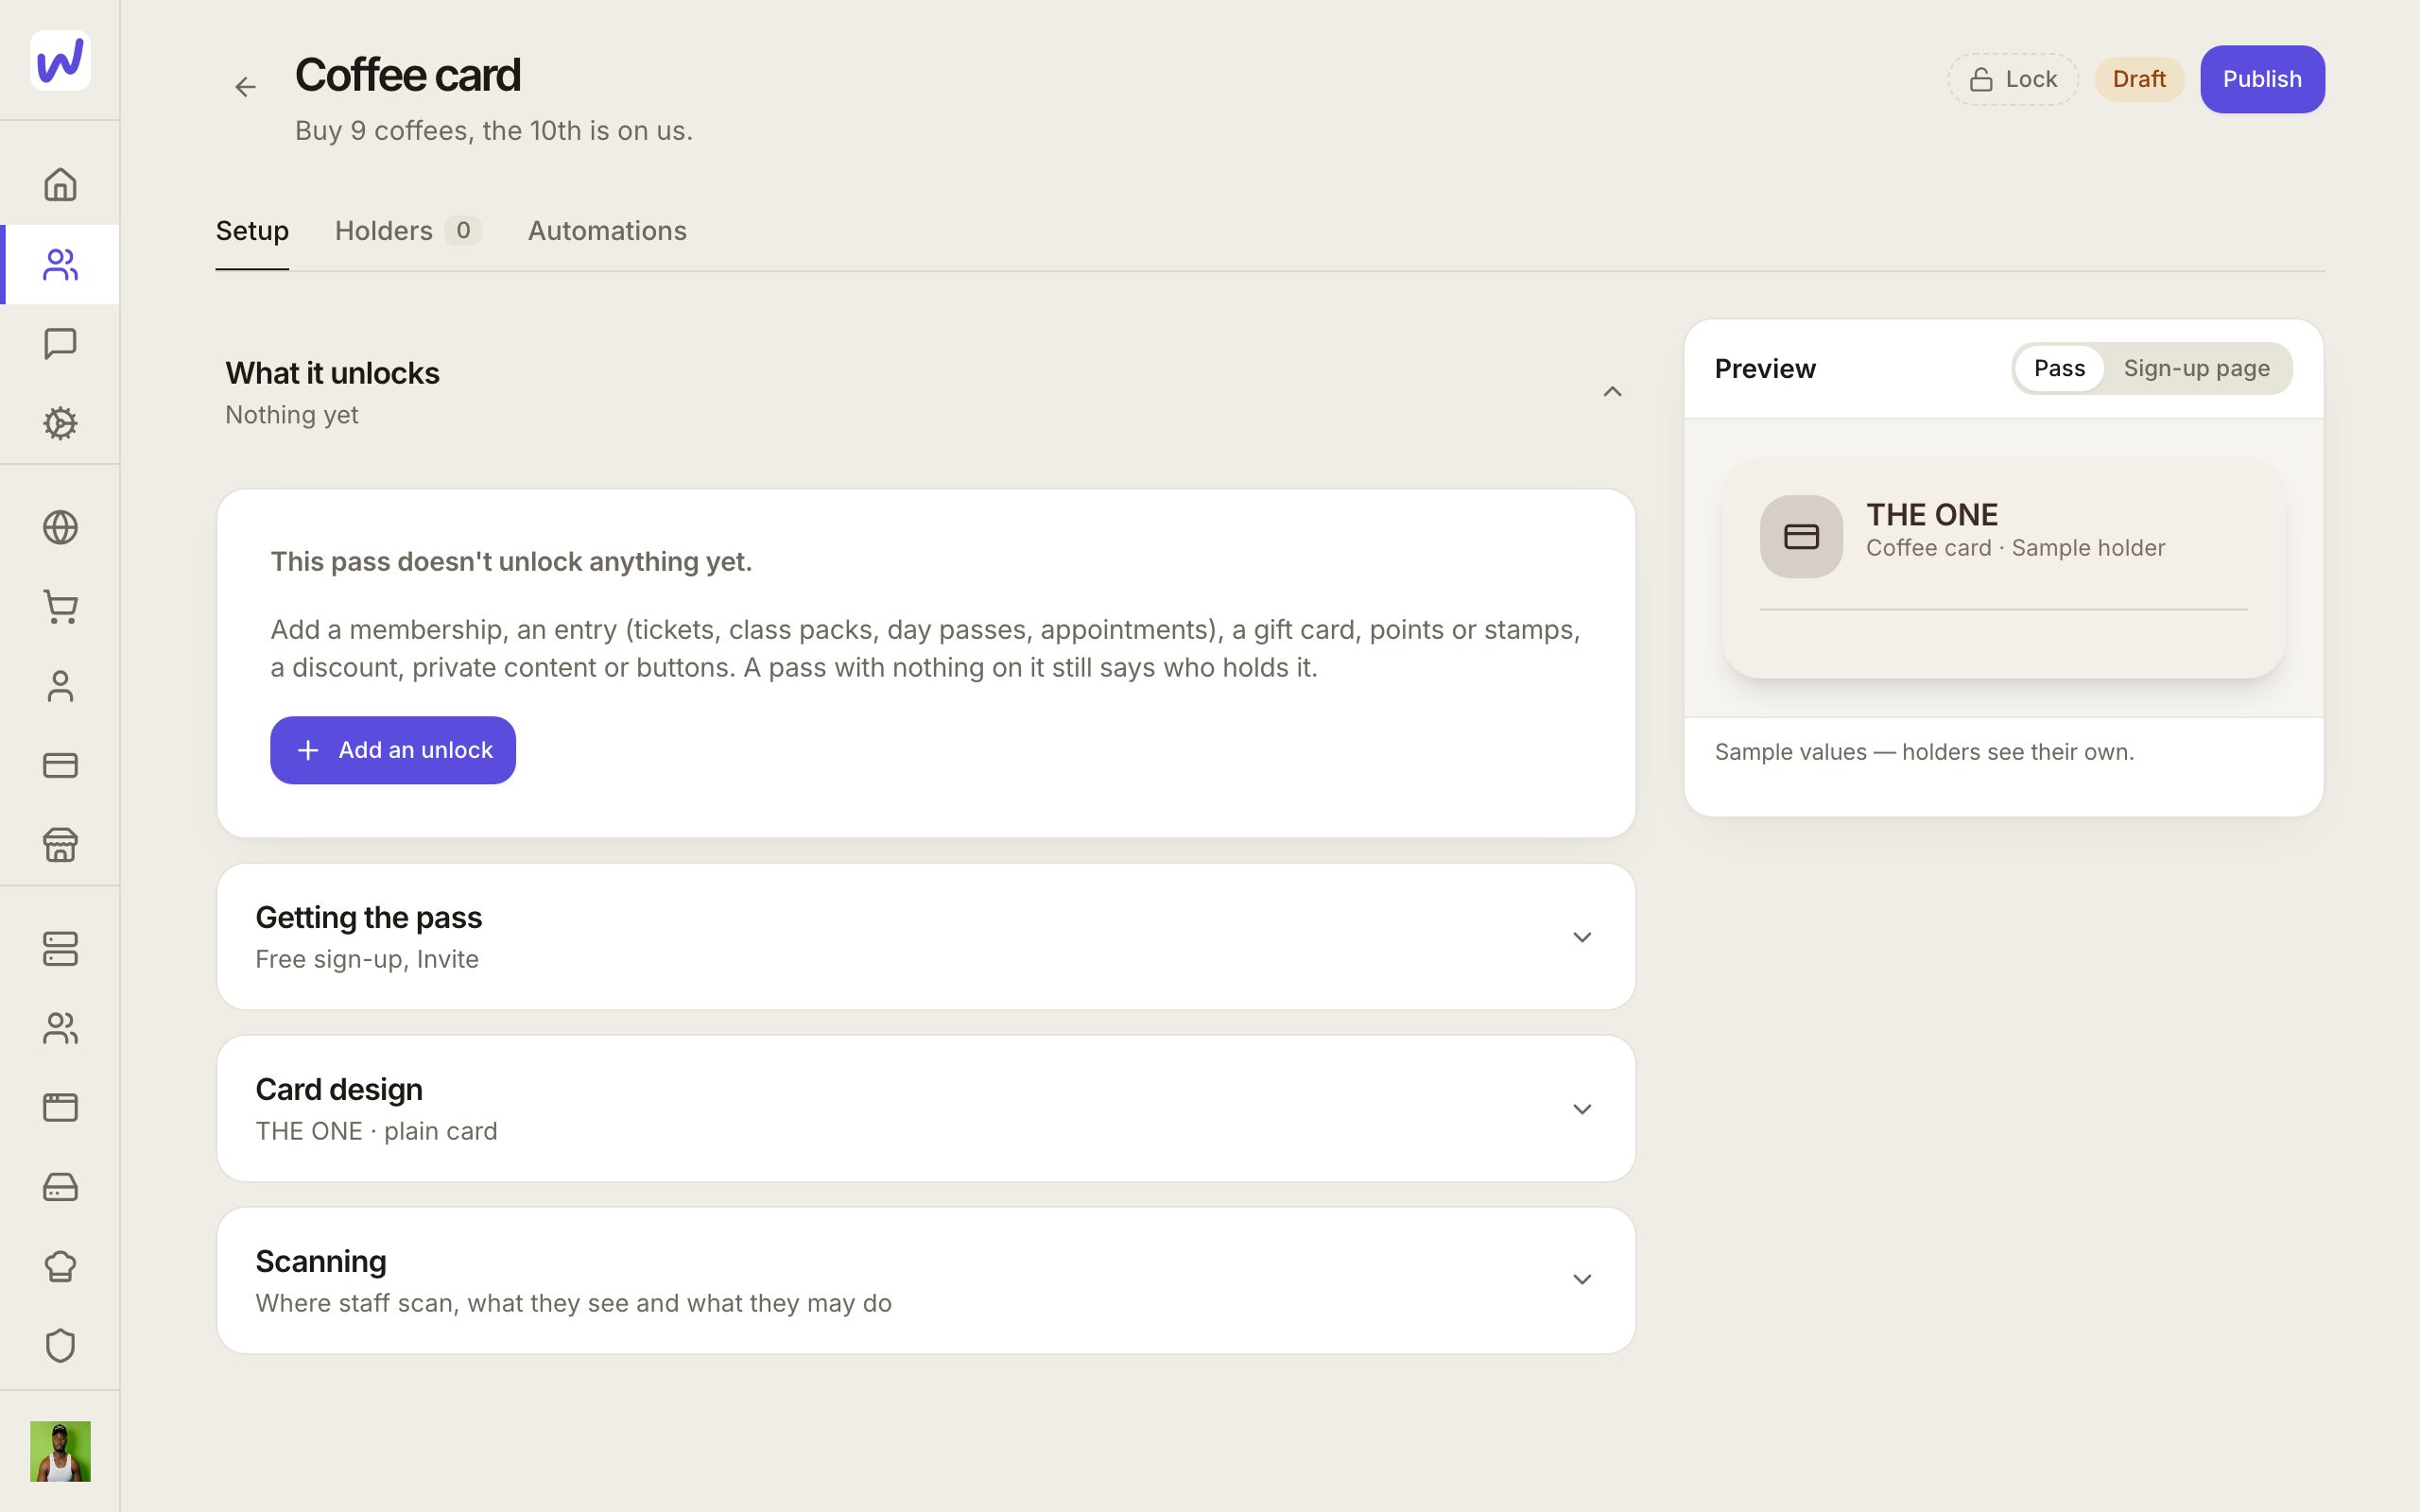The width and height of the screenshot is (2420, 1512).
Task: Toggle the Lock control
Action: pos(2012,79)
